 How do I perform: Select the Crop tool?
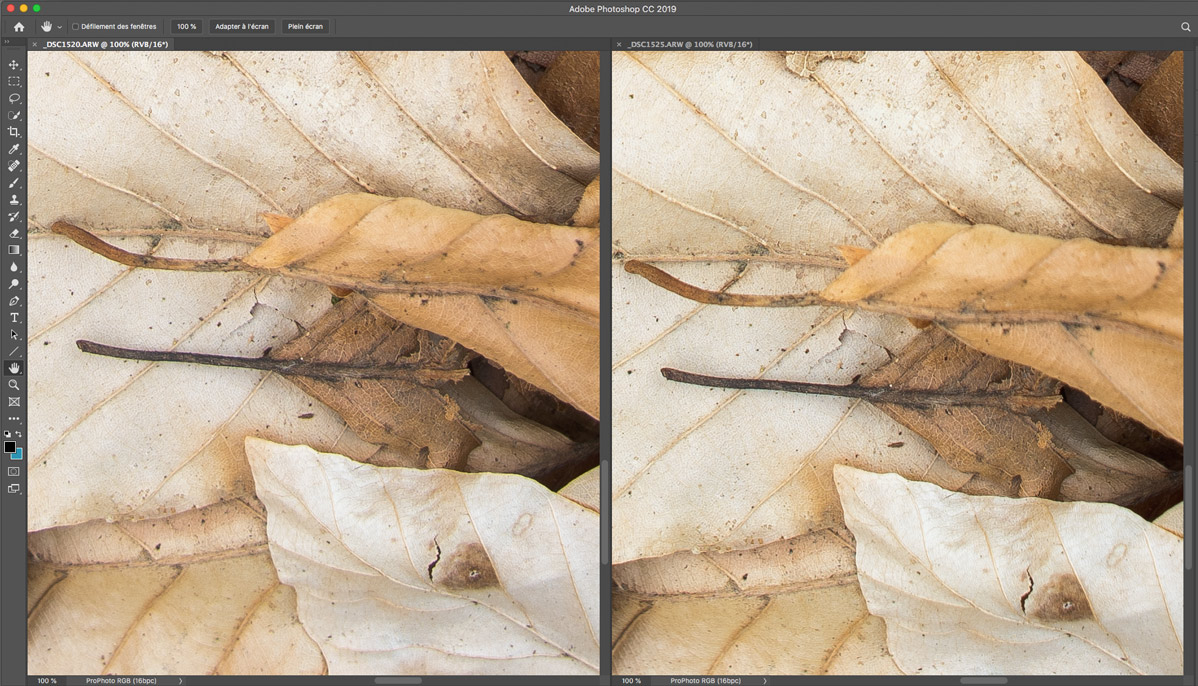14,132
